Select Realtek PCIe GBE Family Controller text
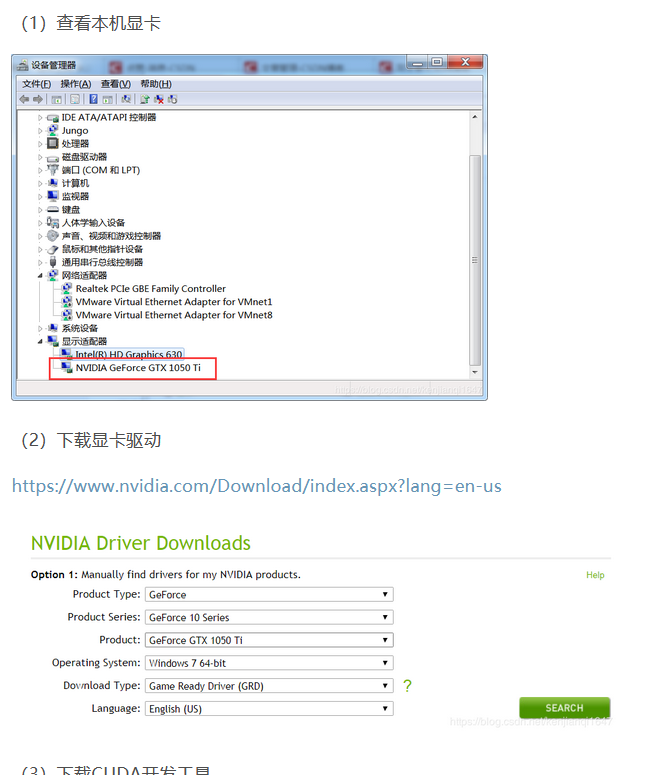The width and height of the screenshot is (658, 775). (150, 288)
